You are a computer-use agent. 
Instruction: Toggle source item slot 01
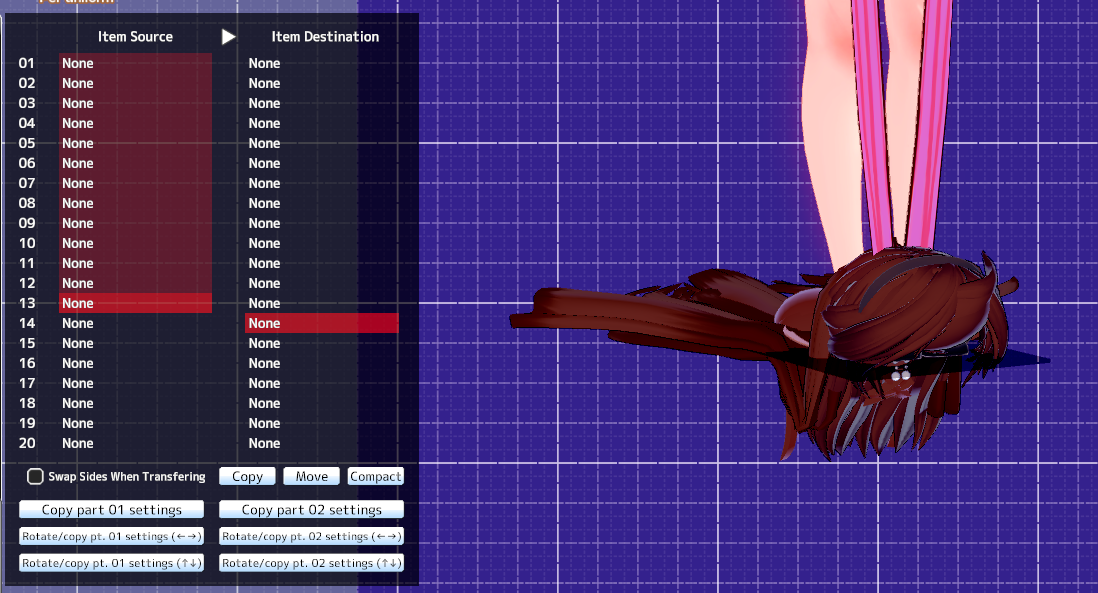135,63
